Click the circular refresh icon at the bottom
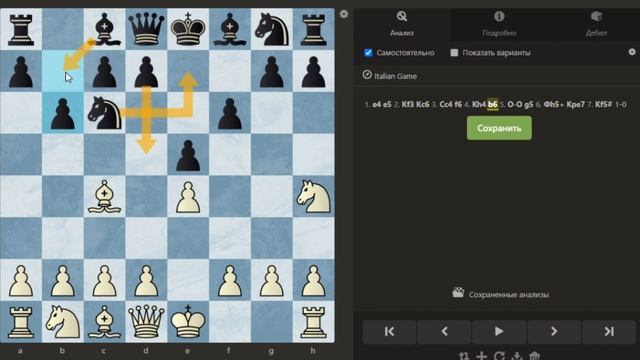The height and width of the screenshot is (360, 640). pos(499,356)
